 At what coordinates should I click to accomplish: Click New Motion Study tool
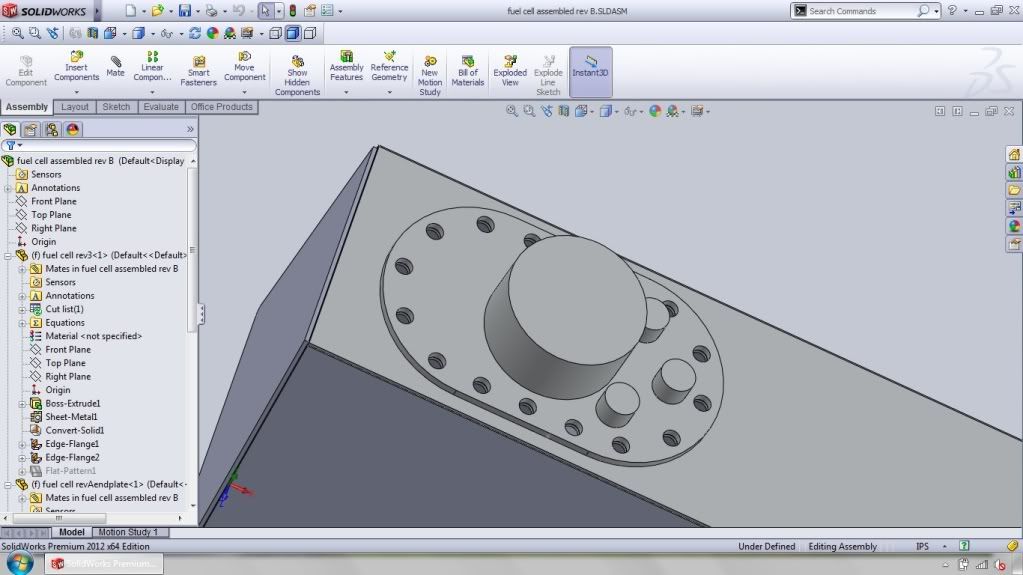(x=430, y=76)
